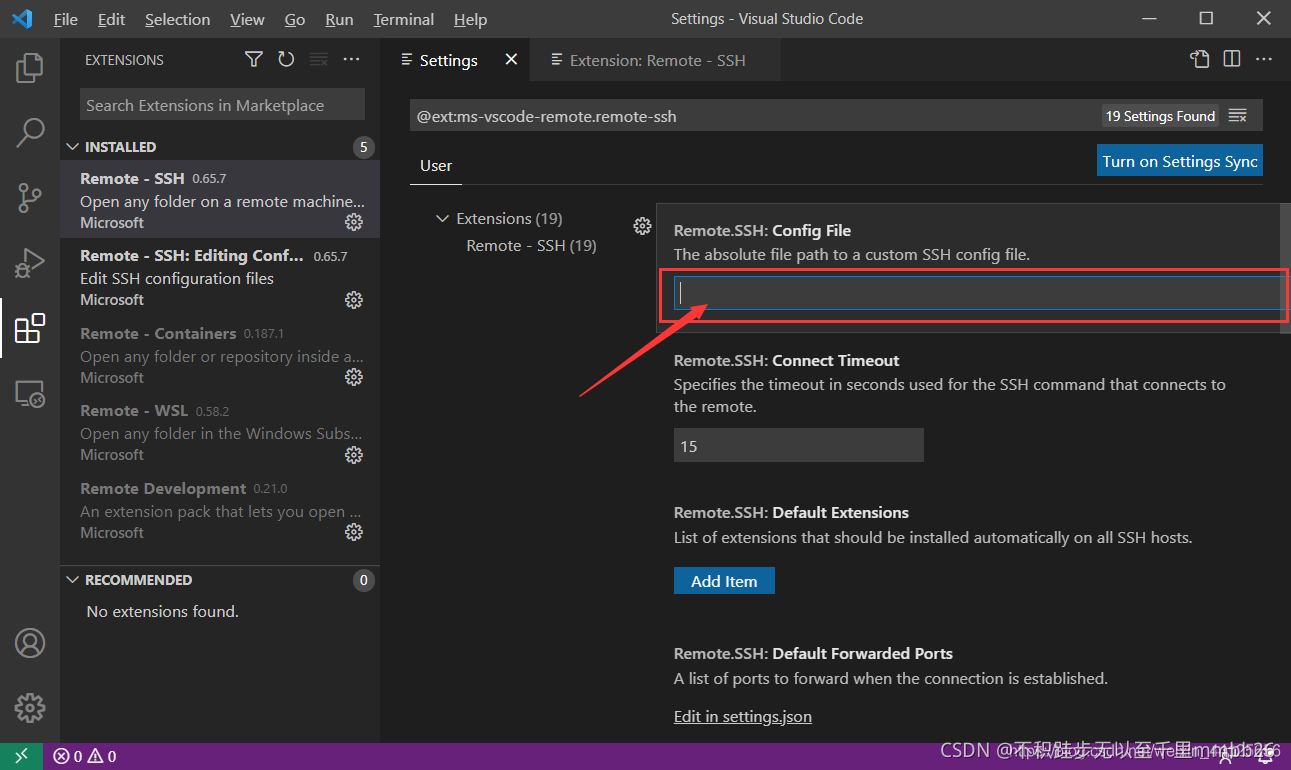
Task: Click the VS Code logo icon
Action: tap(22, 19)
